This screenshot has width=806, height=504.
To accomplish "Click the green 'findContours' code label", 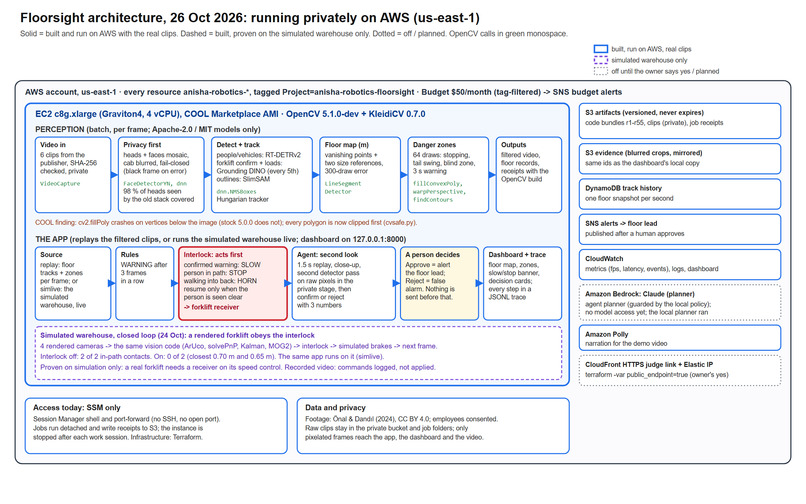I will click(x=433, y=200).
